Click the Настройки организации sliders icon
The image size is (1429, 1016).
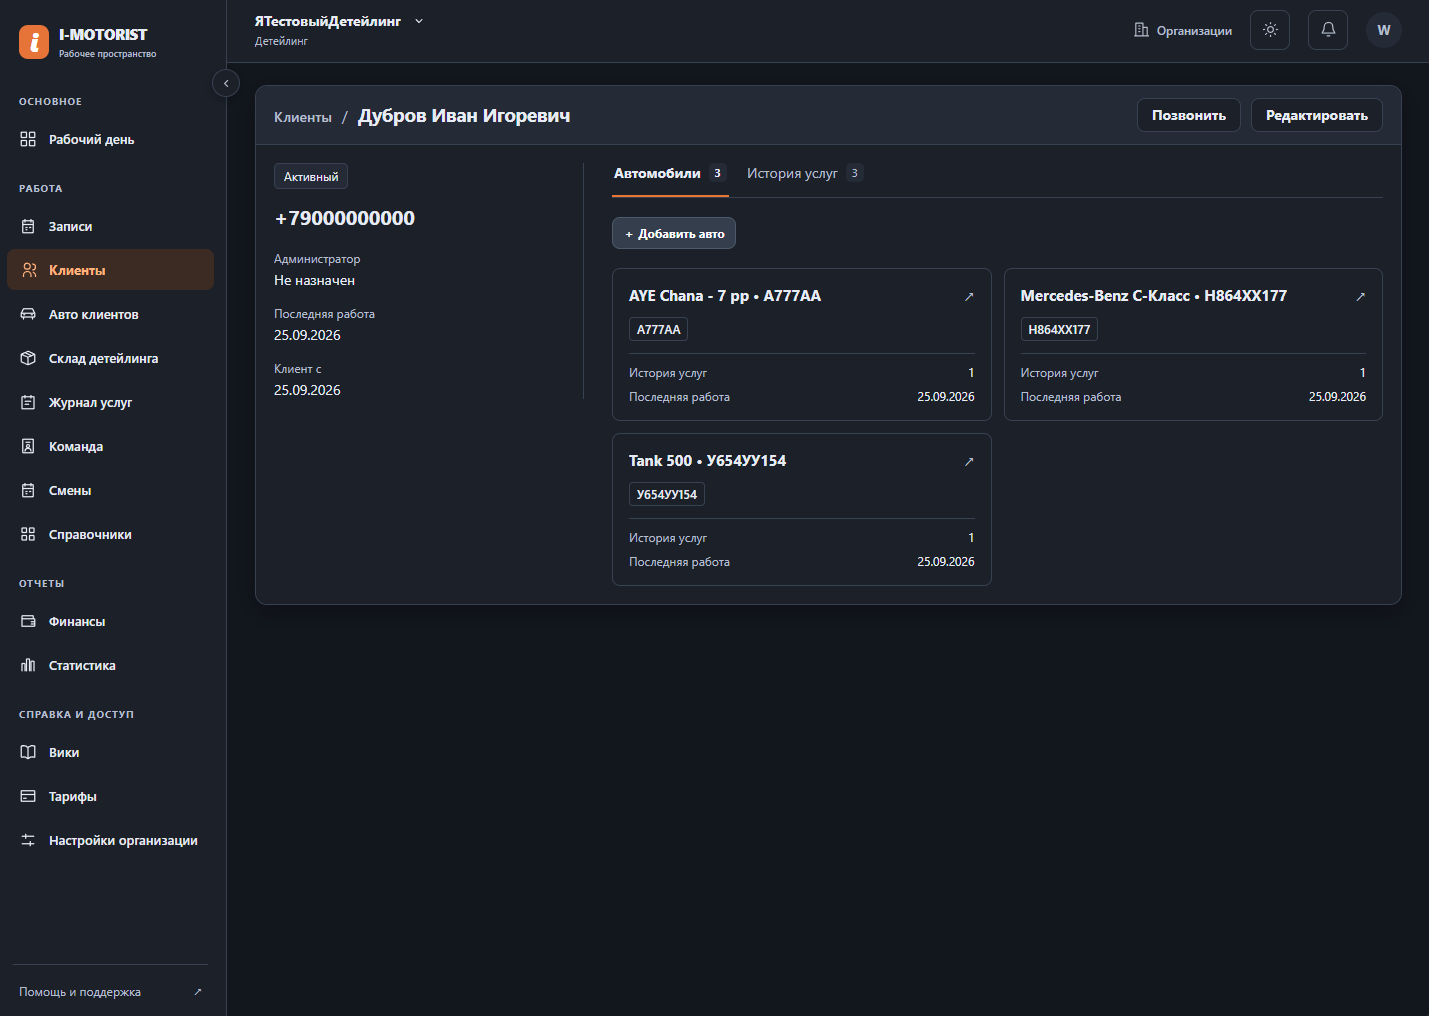click(x=28, y=840)
